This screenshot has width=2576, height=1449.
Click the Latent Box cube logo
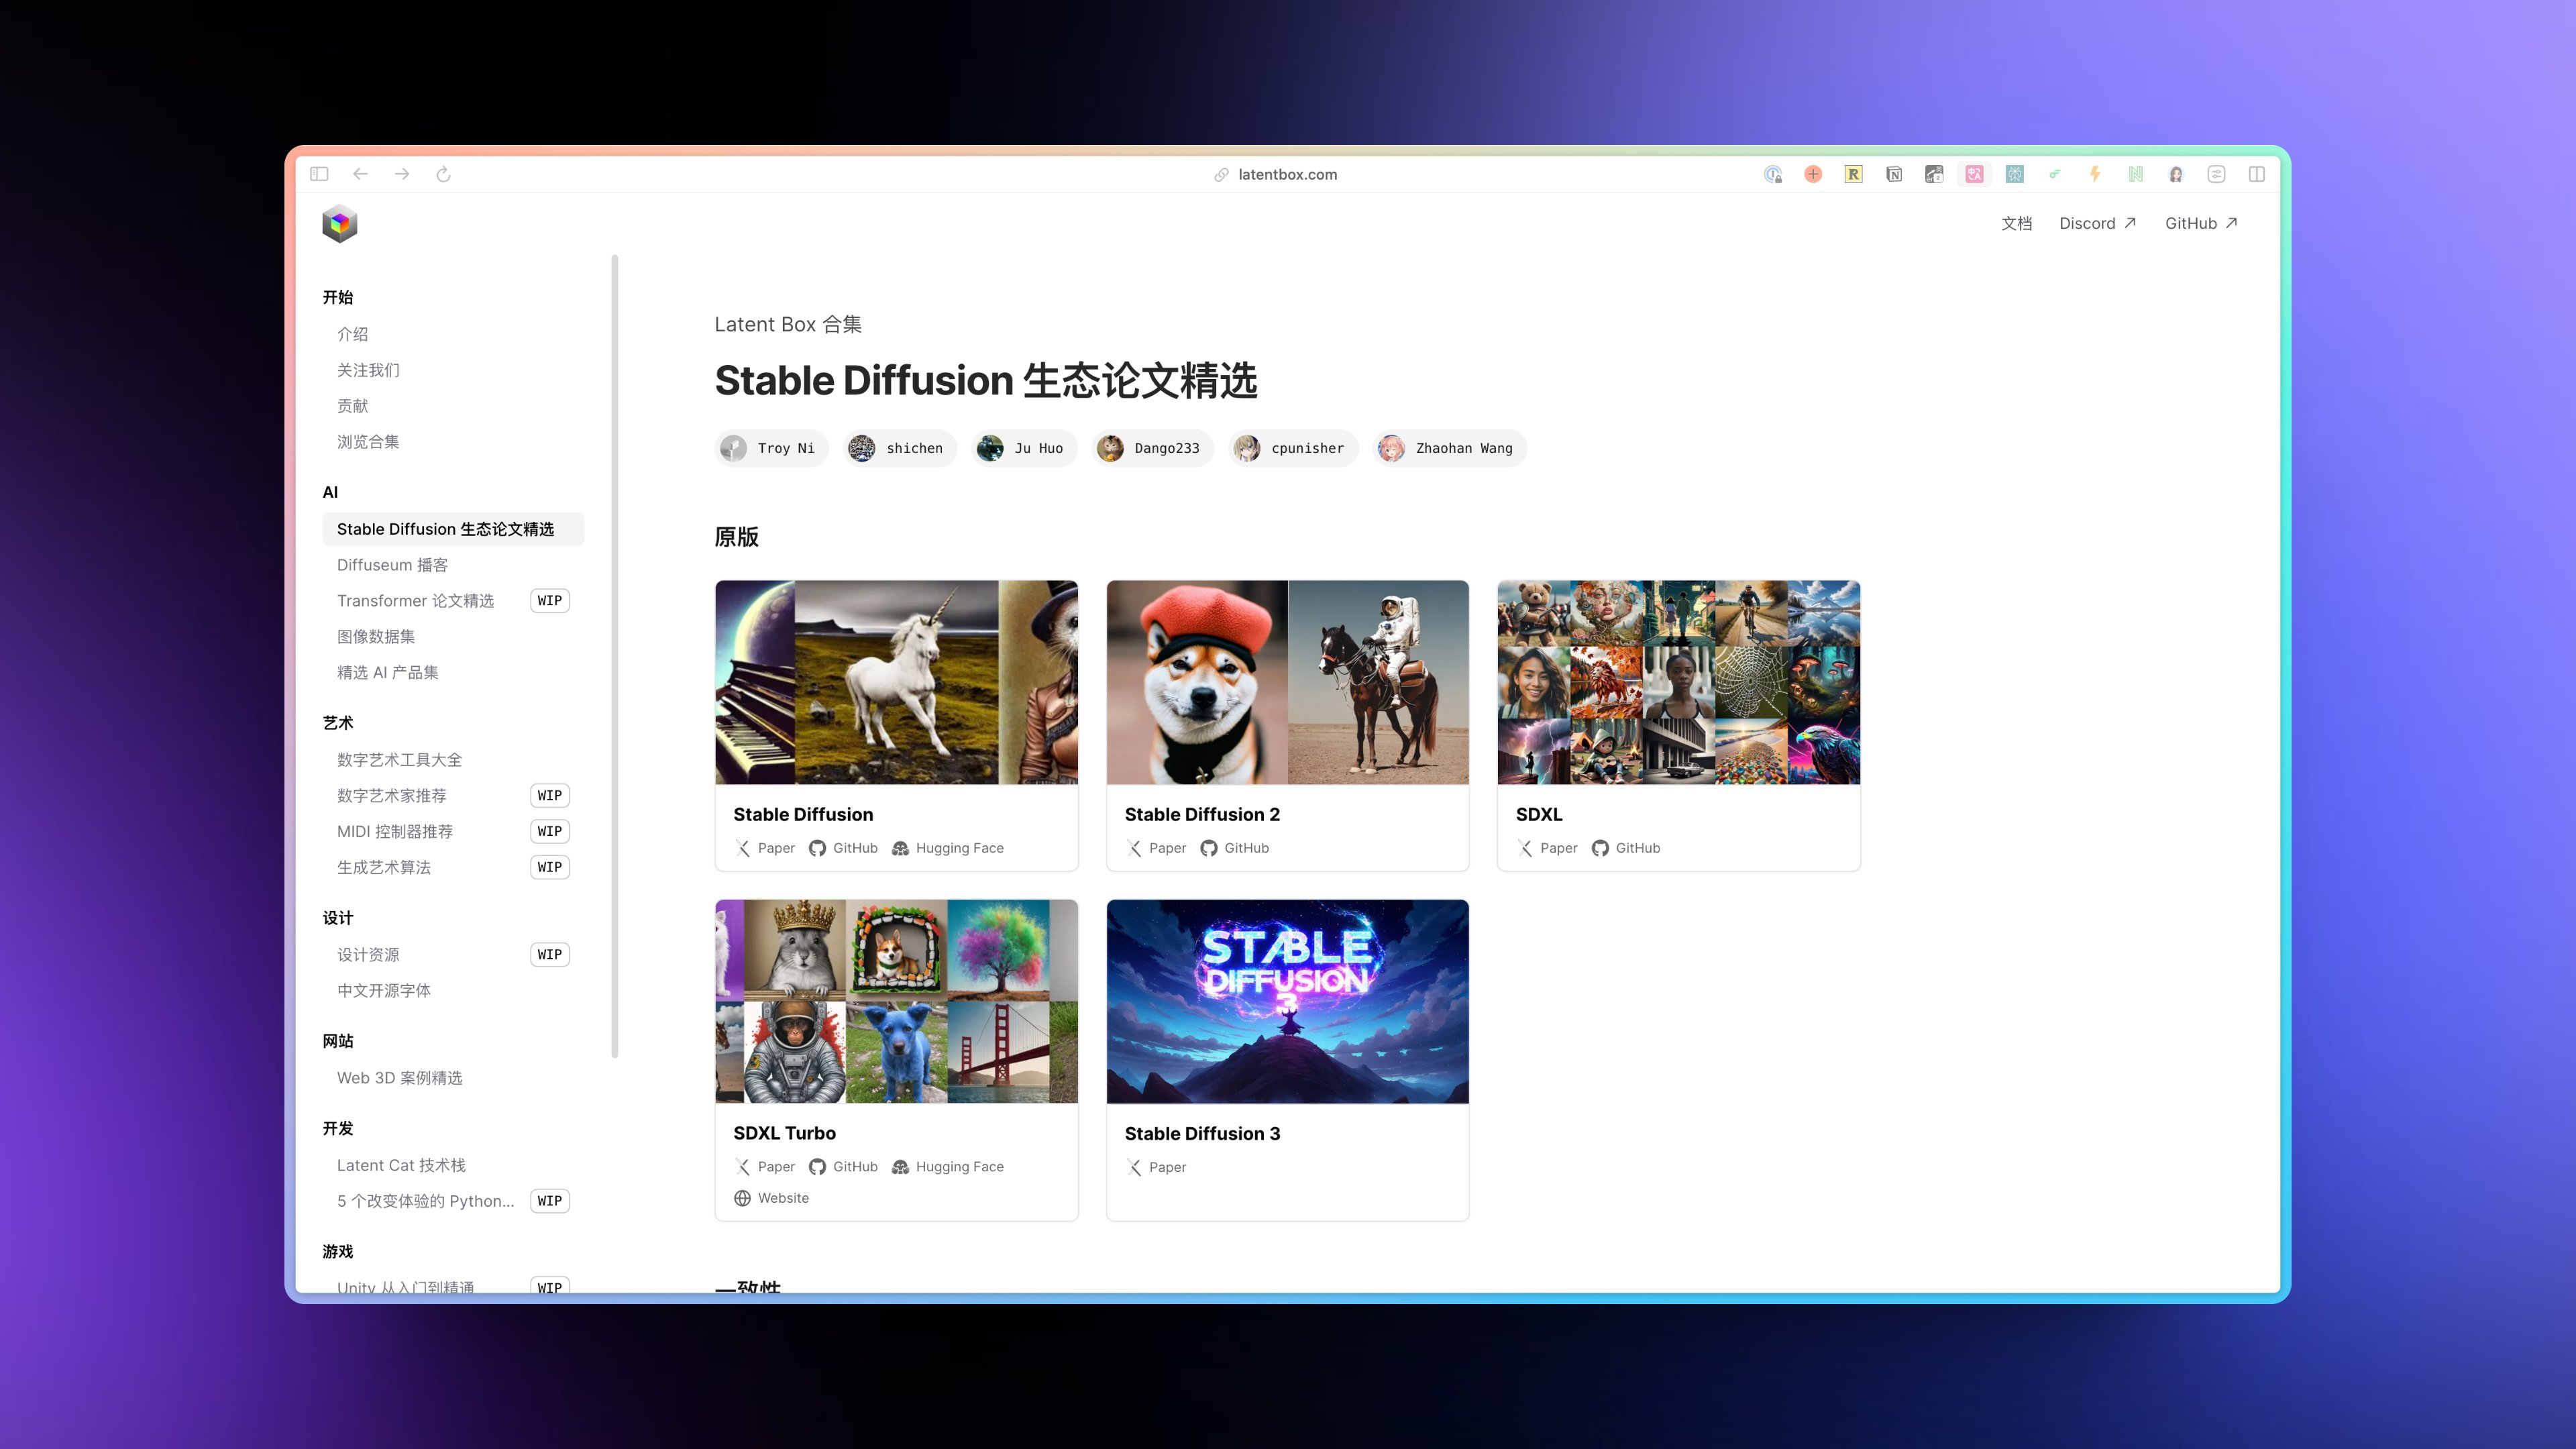tap(339, 224)
